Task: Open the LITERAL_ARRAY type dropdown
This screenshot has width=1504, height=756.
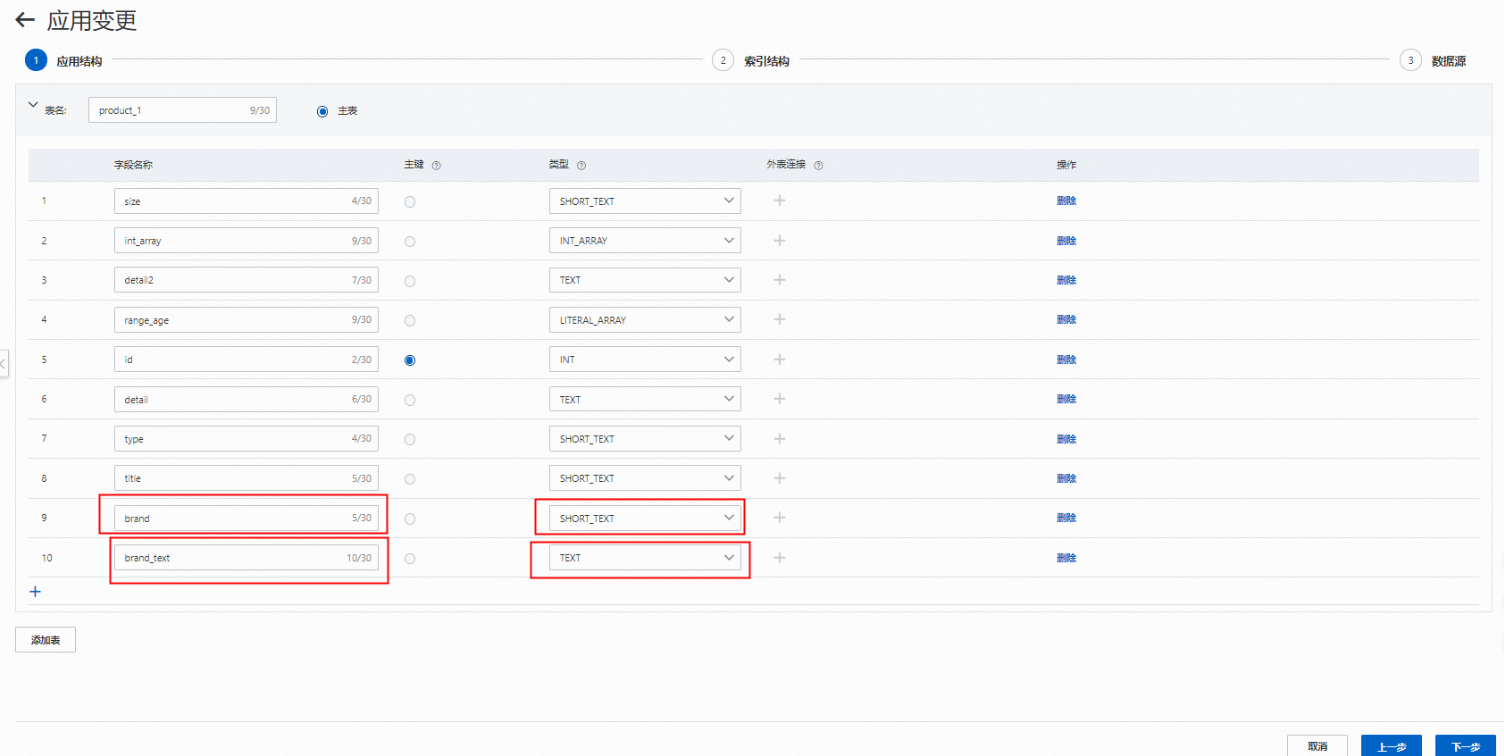Action: (645, 320)
